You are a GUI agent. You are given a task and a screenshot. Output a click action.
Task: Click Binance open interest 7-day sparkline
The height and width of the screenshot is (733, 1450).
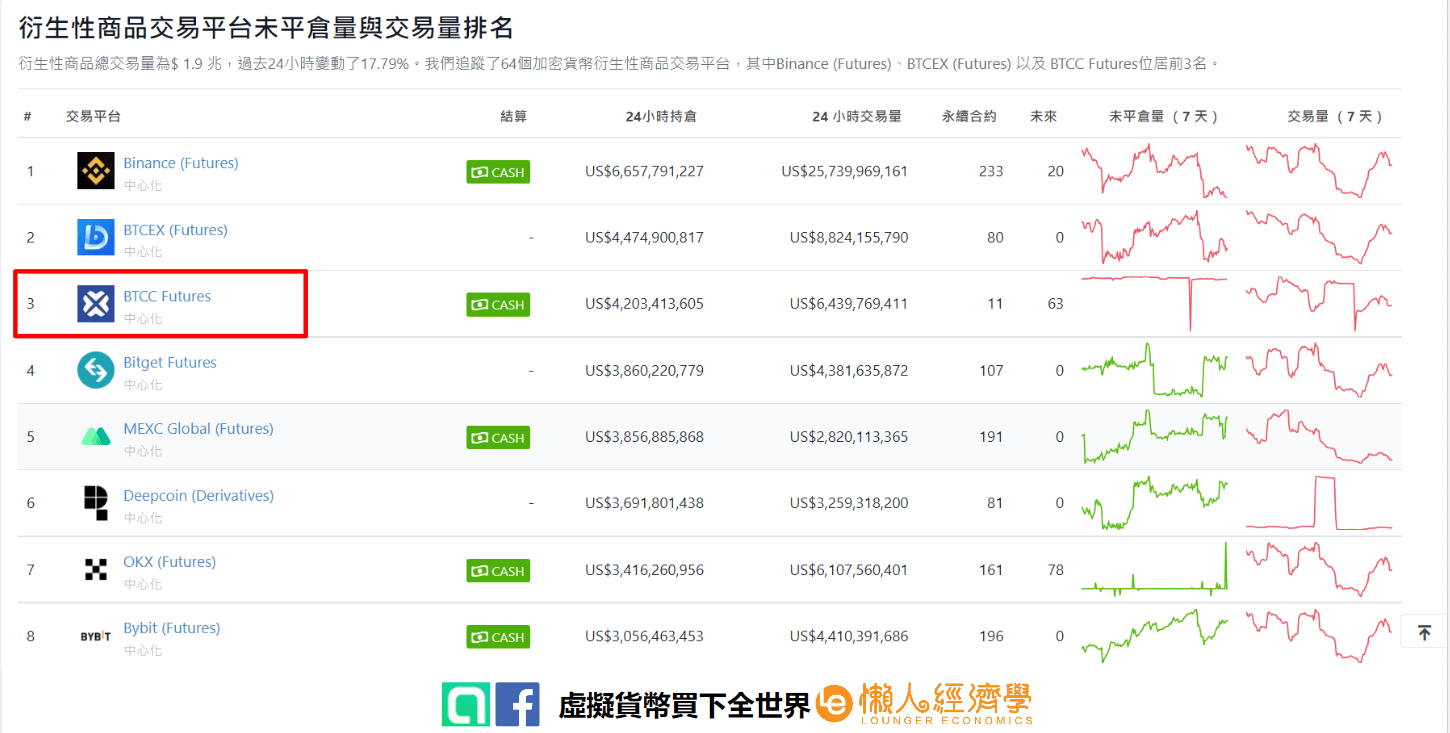point(1154,170)
